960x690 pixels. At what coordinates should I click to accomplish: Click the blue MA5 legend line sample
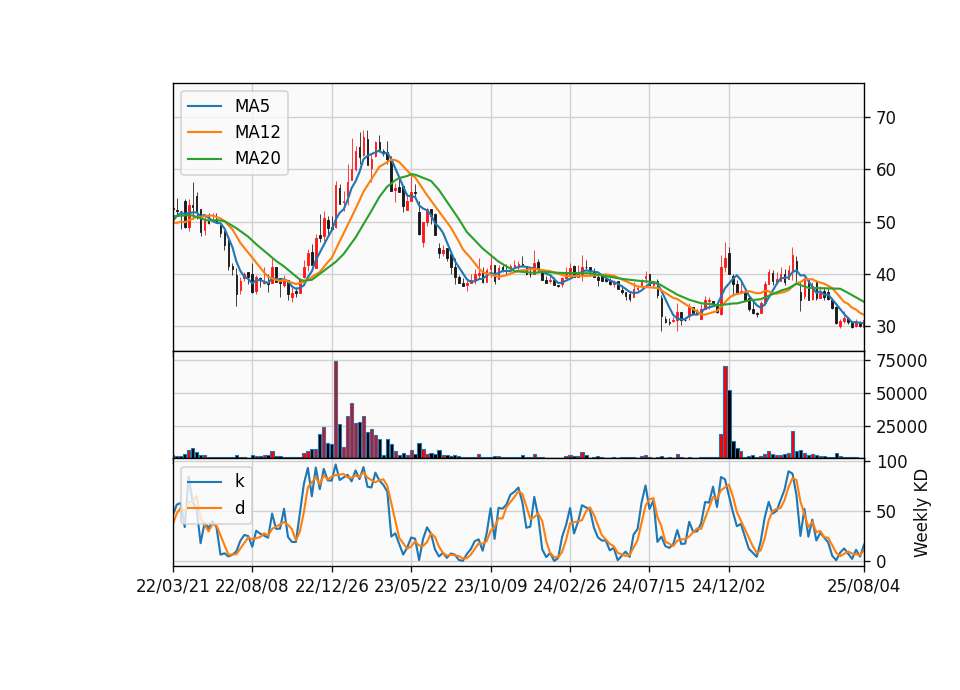[x=204, y=106]
